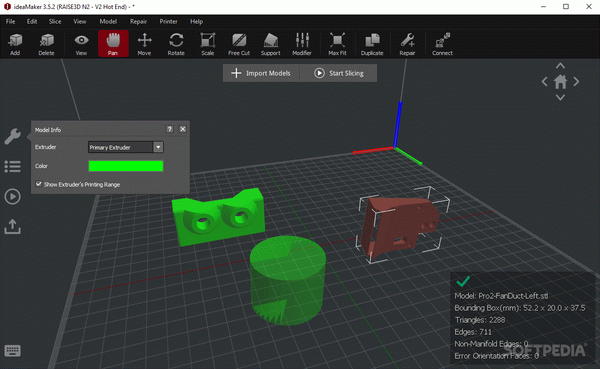600x369 pixels.
Task: Rotate the view up with top chevron arrow
Action: point(560,66)
